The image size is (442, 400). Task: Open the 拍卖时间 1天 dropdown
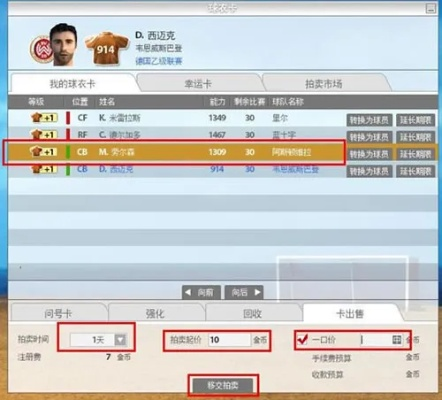(120, 340)
